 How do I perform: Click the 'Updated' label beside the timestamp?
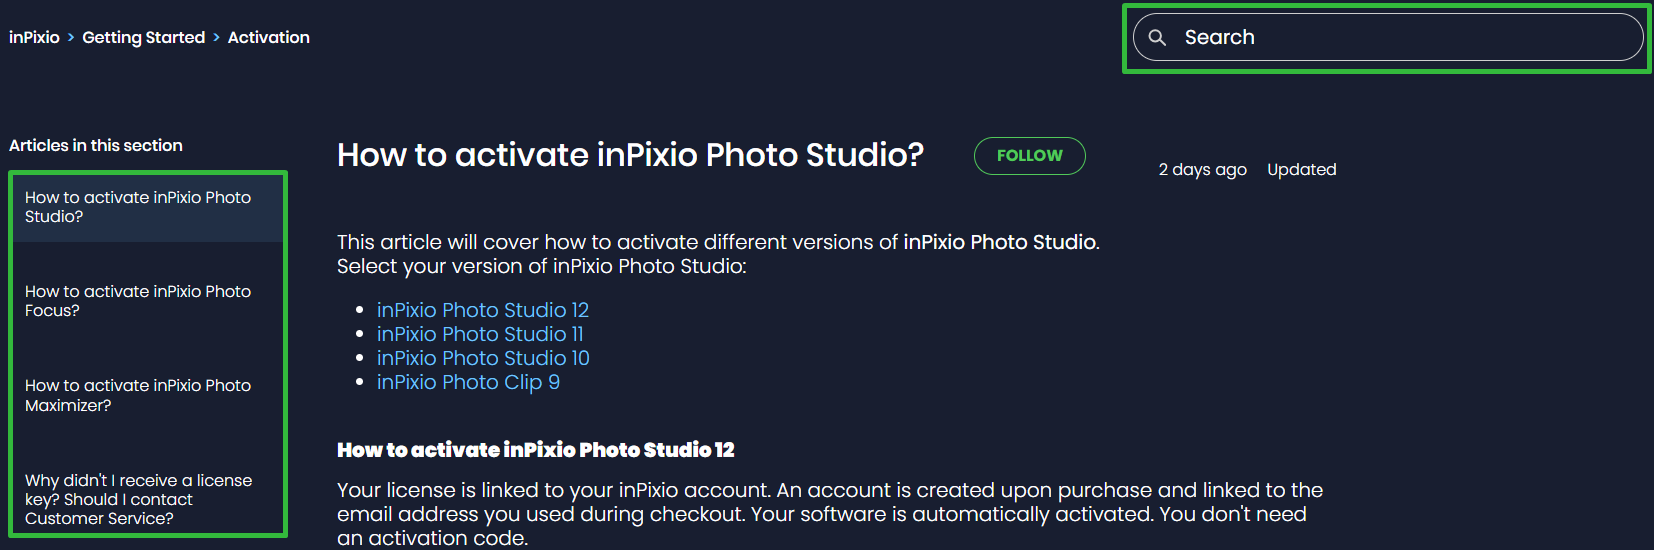click(1301, 170)
